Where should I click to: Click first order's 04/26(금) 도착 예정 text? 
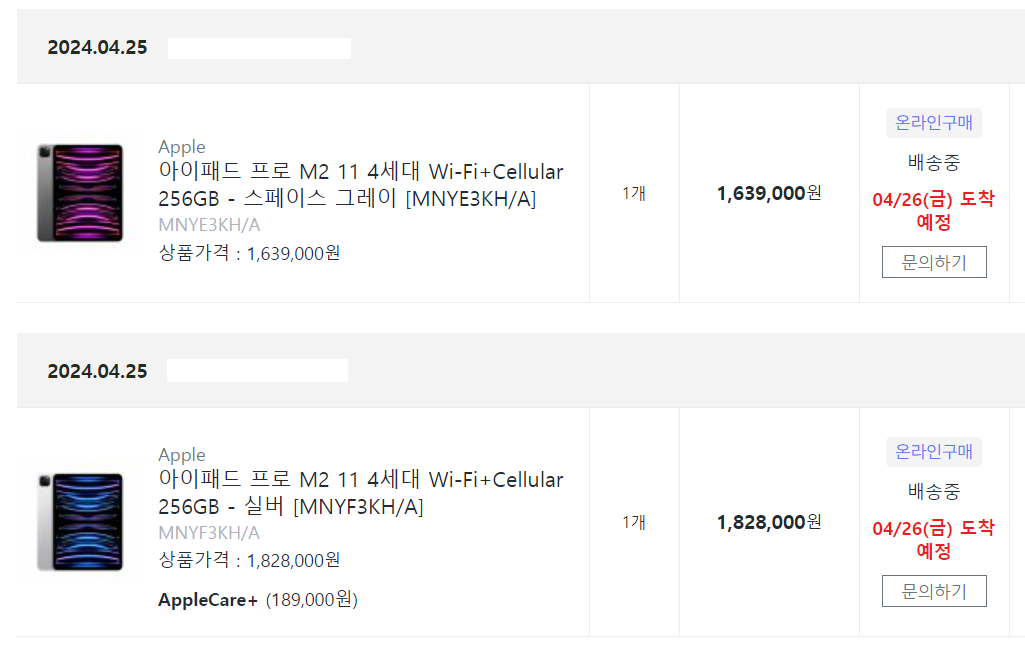pos(933,210)
